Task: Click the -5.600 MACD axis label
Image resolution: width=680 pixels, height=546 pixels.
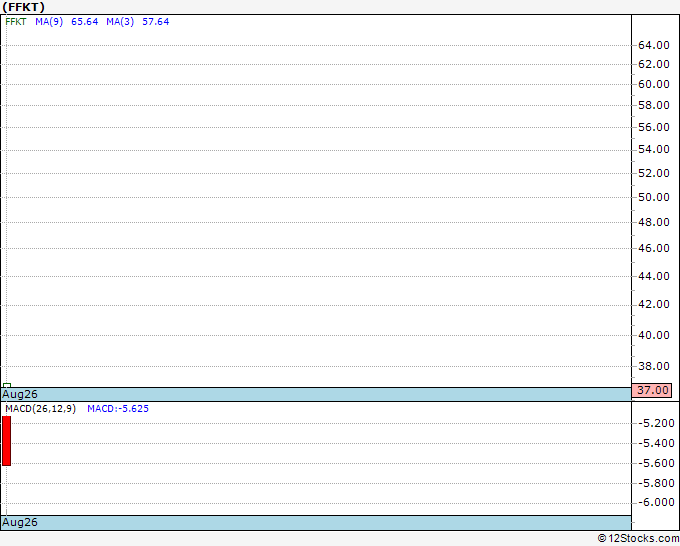Action: [657, 463]
